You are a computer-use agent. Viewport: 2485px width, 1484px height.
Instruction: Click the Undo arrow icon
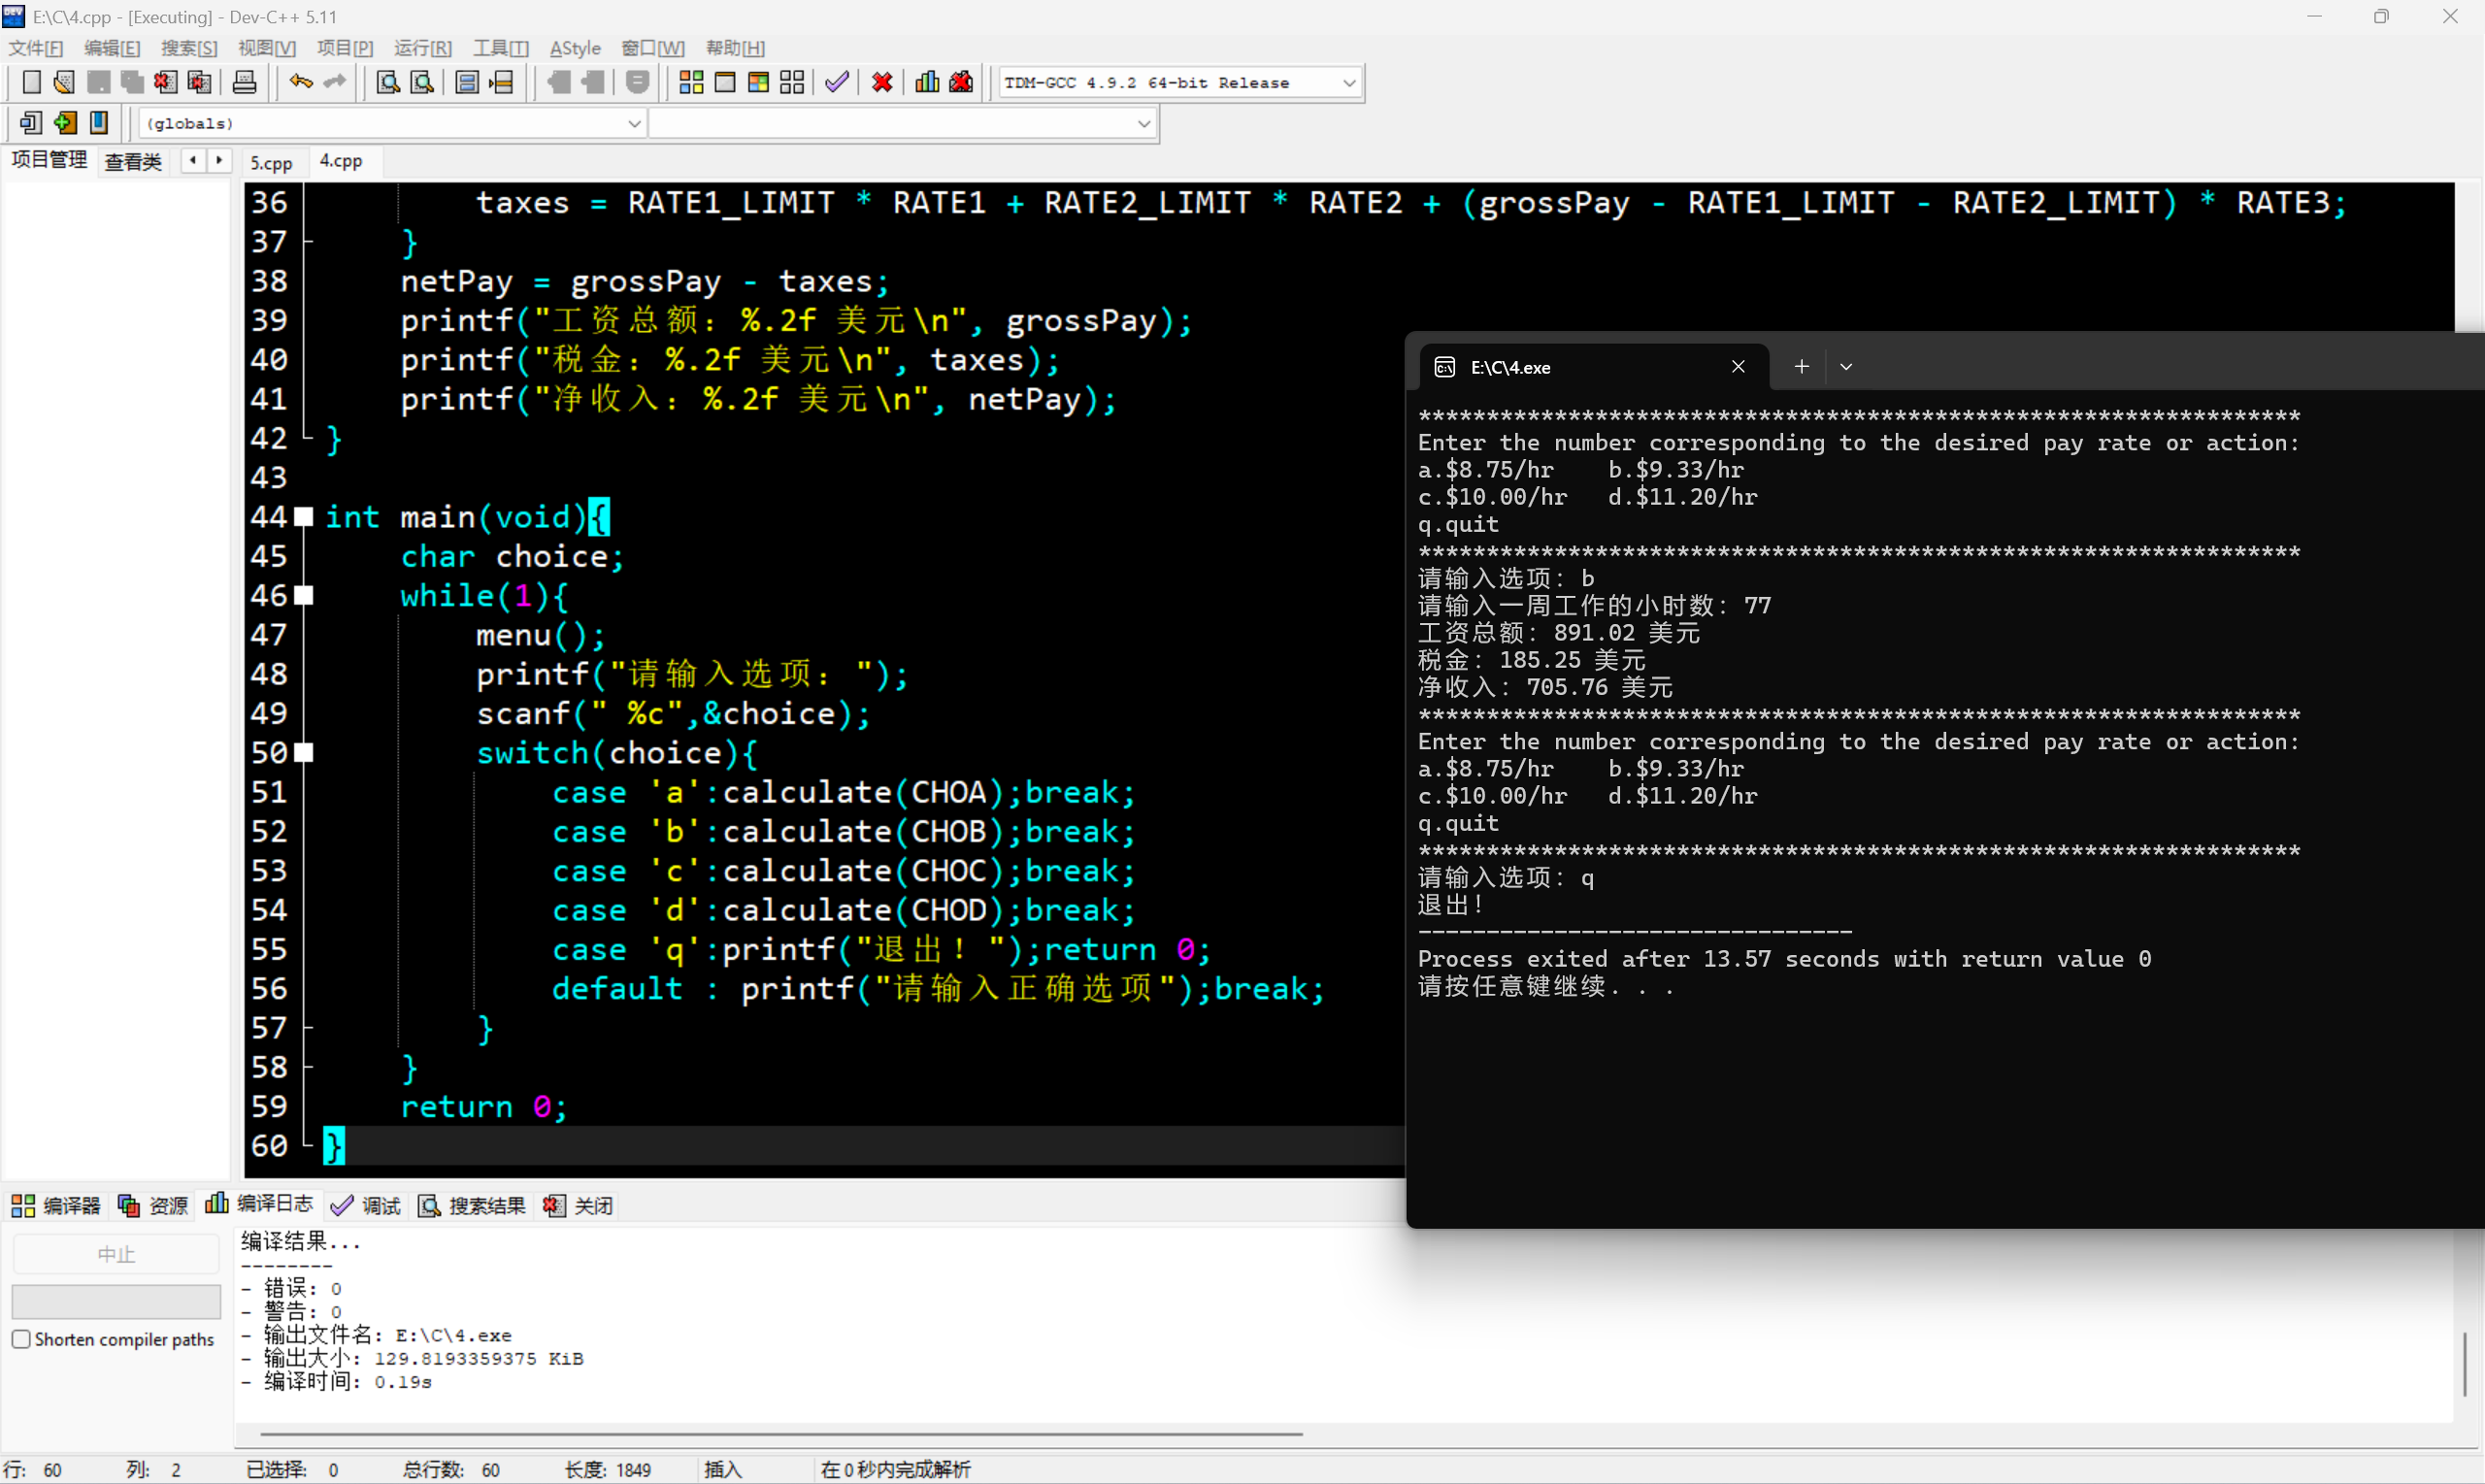click(300, 83)
